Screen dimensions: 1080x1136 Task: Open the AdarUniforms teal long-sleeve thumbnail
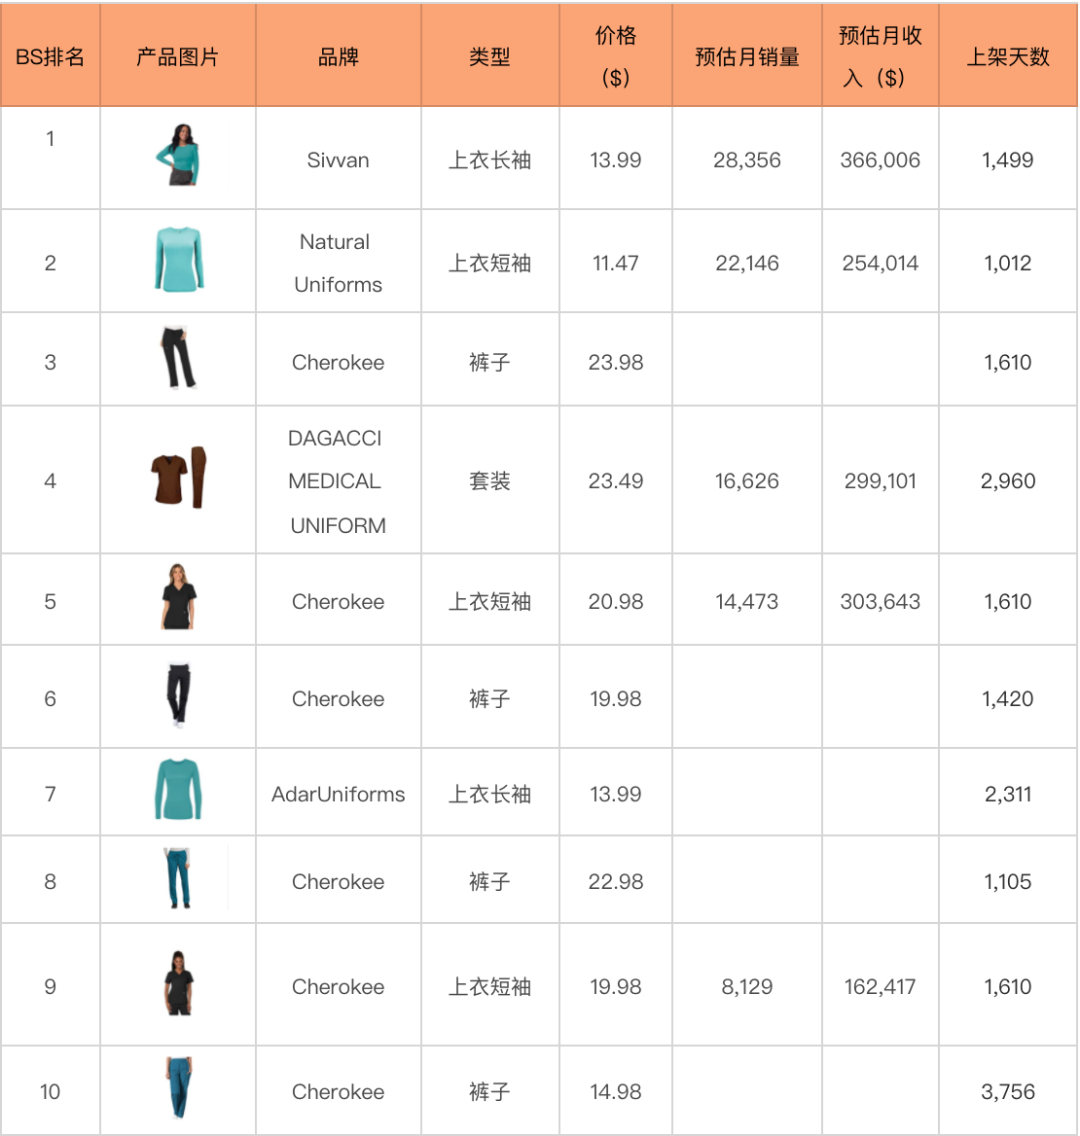coord(179,791)
